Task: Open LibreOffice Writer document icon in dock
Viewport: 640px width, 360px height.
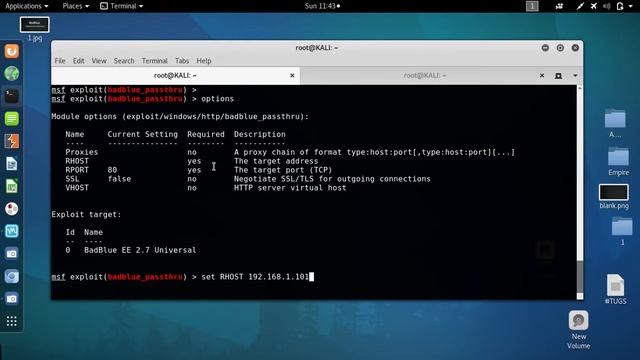Action: [11, 164]
